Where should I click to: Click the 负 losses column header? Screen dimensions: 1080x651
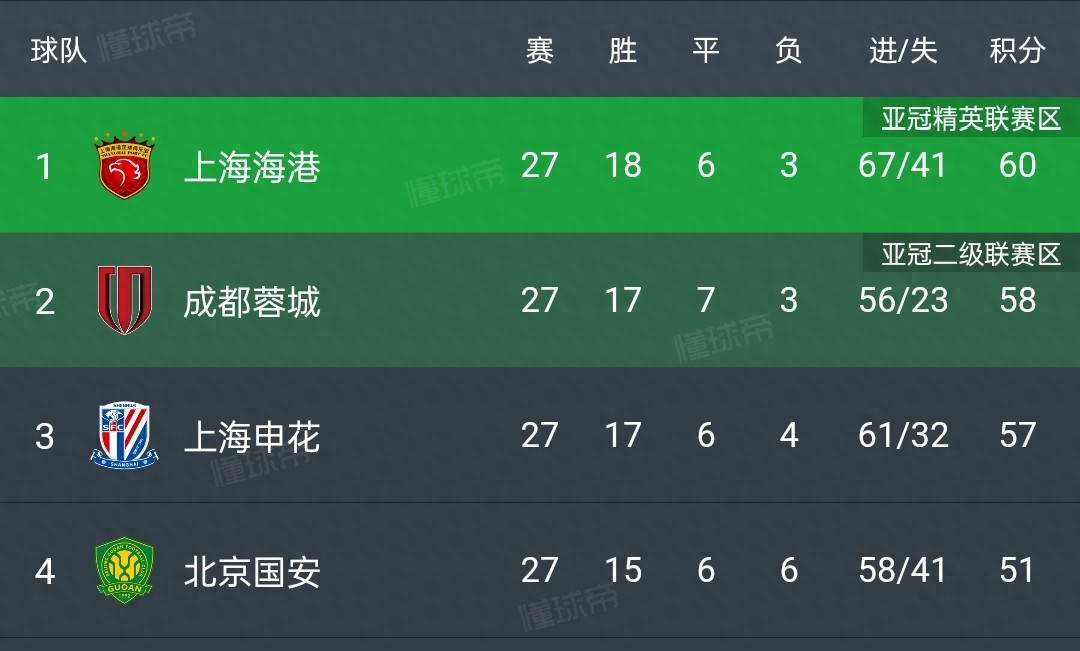pyautogui.click(x=789, y=50)
